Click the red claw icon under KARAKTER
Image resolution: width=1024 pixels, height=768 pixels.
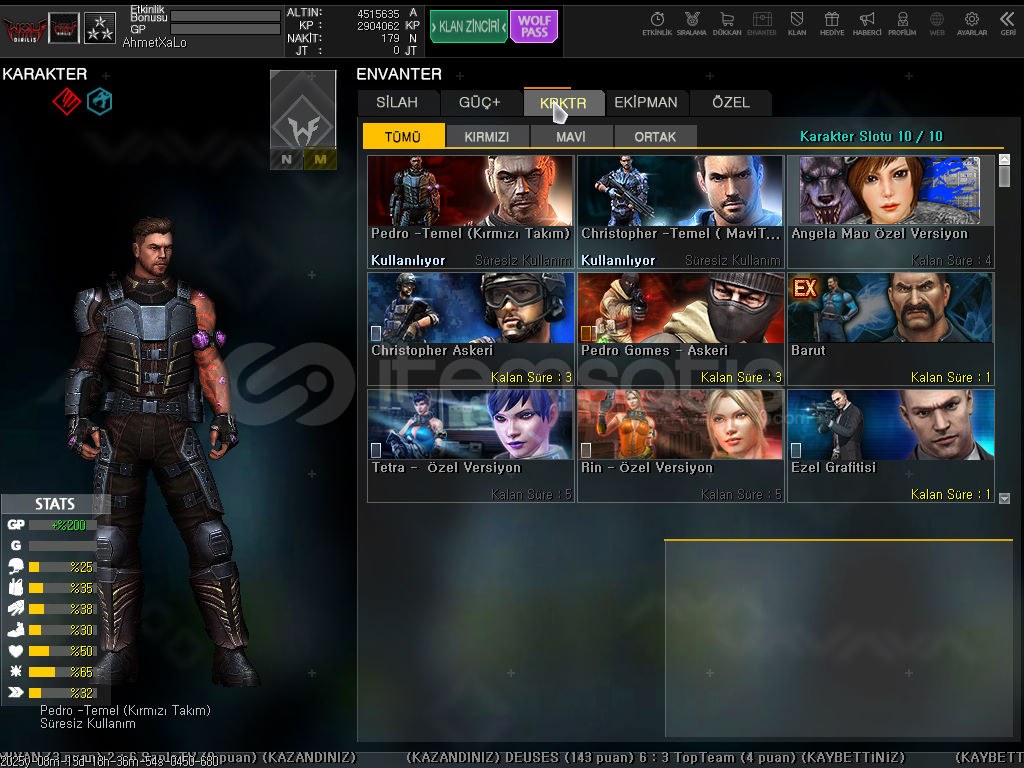(67, 101)
